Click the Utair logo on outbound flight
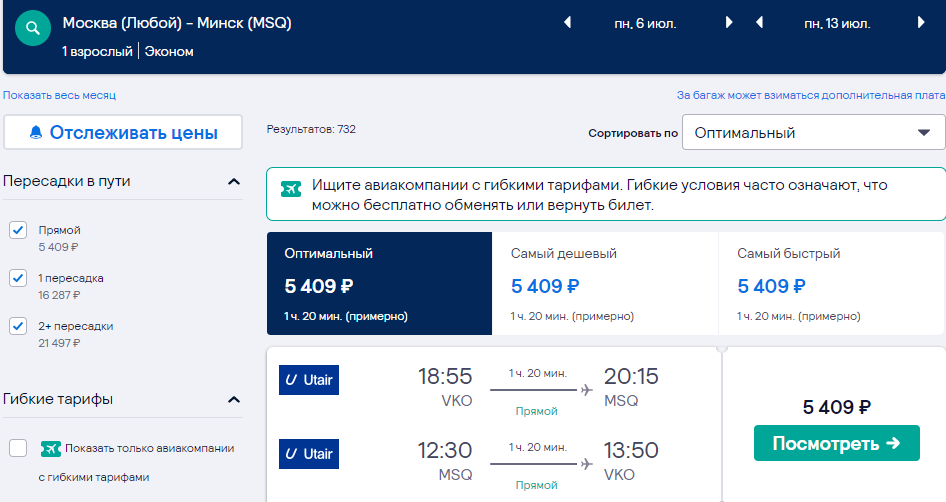946x502 pixels. point(309,380)
